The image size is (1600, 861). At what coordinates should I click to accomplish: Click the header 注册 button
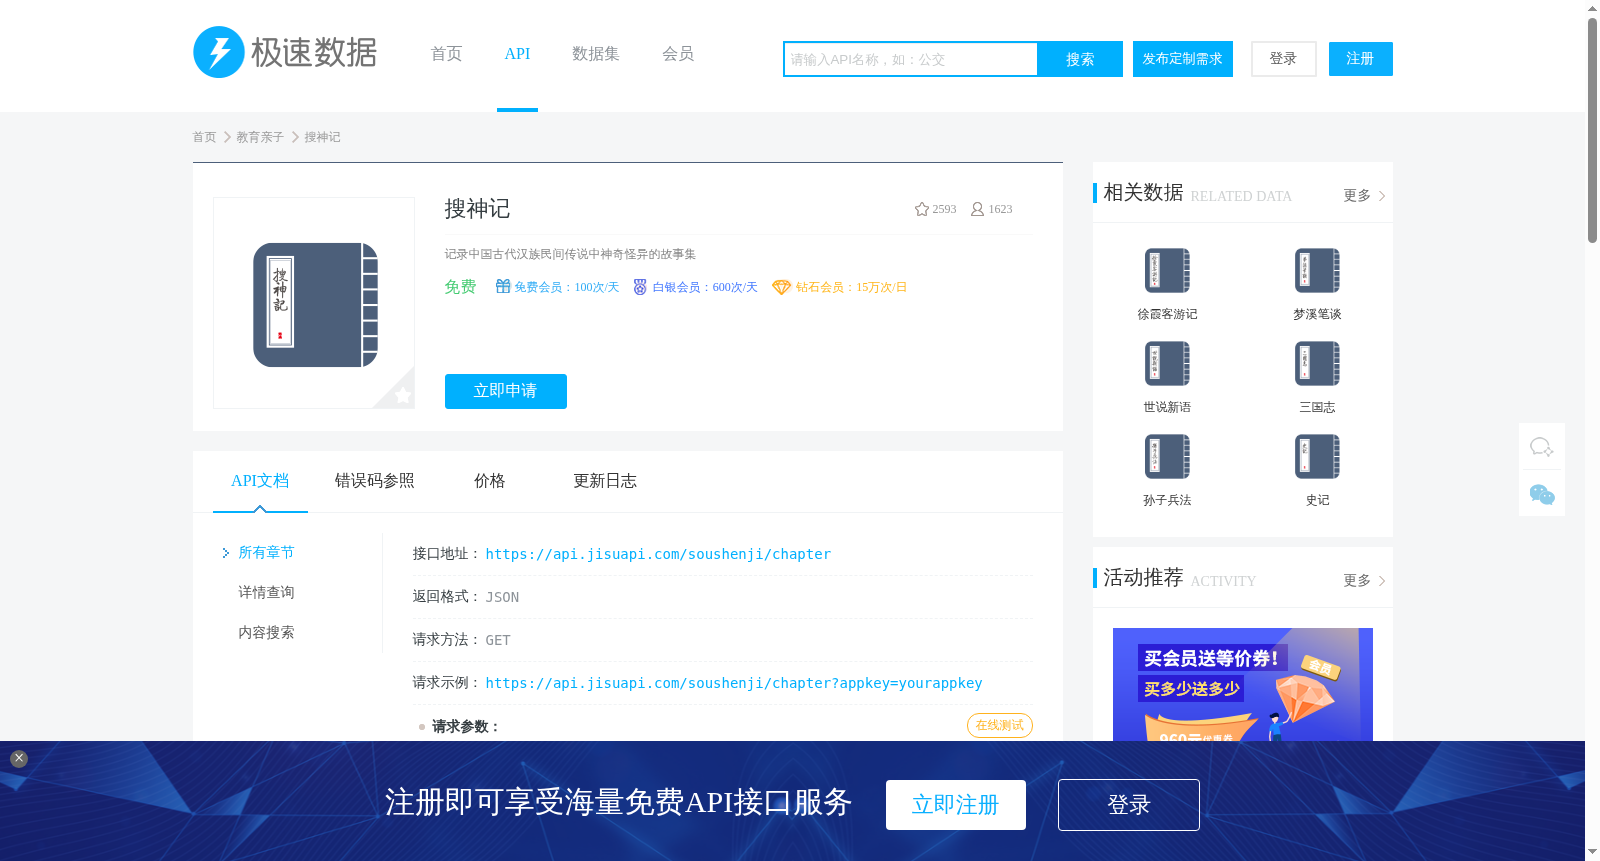coord(1361,59)
